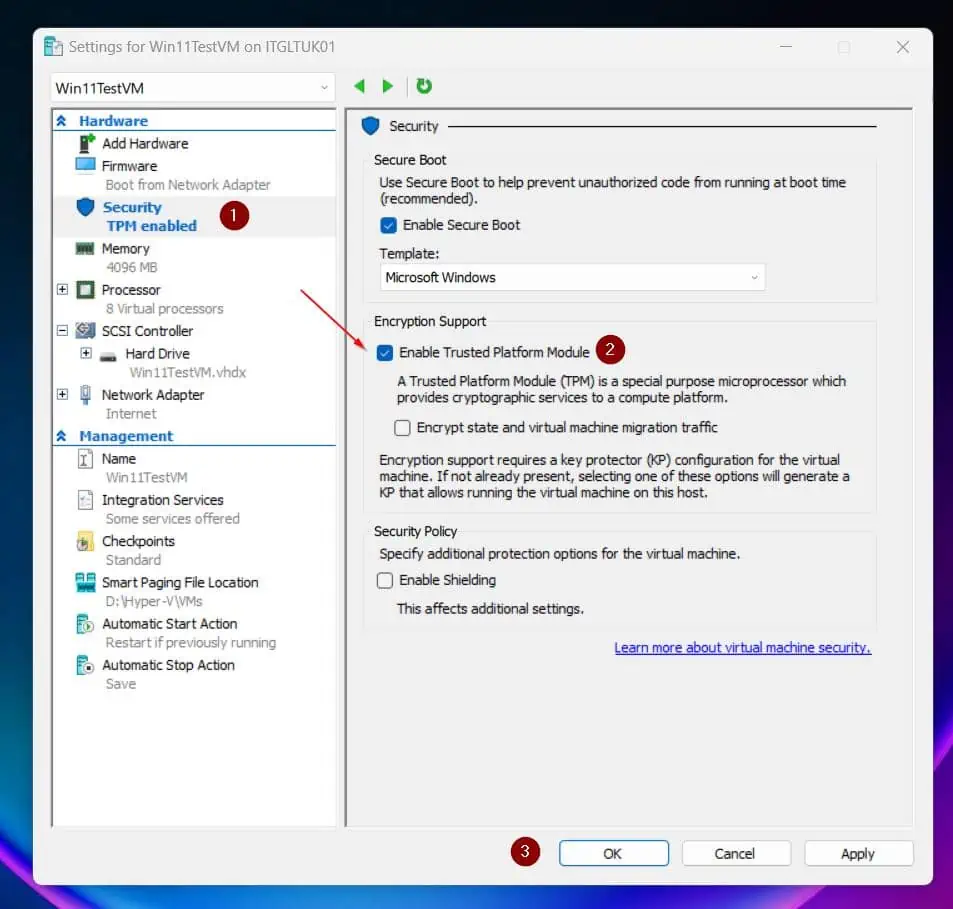Click the Memory chip icon
This screenshot has height=909, width=953.
[x=85, y=249]
